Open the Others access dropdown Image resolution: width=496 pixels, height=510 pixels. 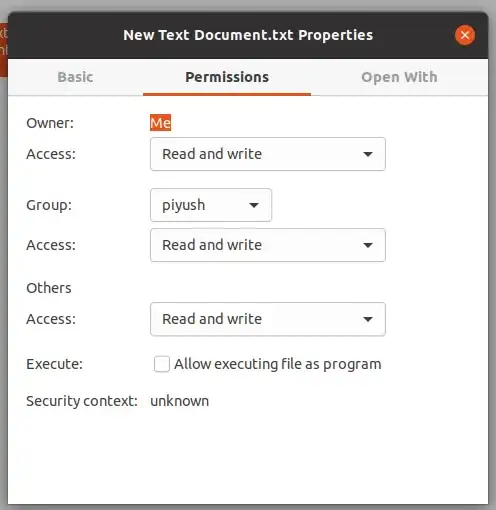pyautogui.click(x=268, y=319)
